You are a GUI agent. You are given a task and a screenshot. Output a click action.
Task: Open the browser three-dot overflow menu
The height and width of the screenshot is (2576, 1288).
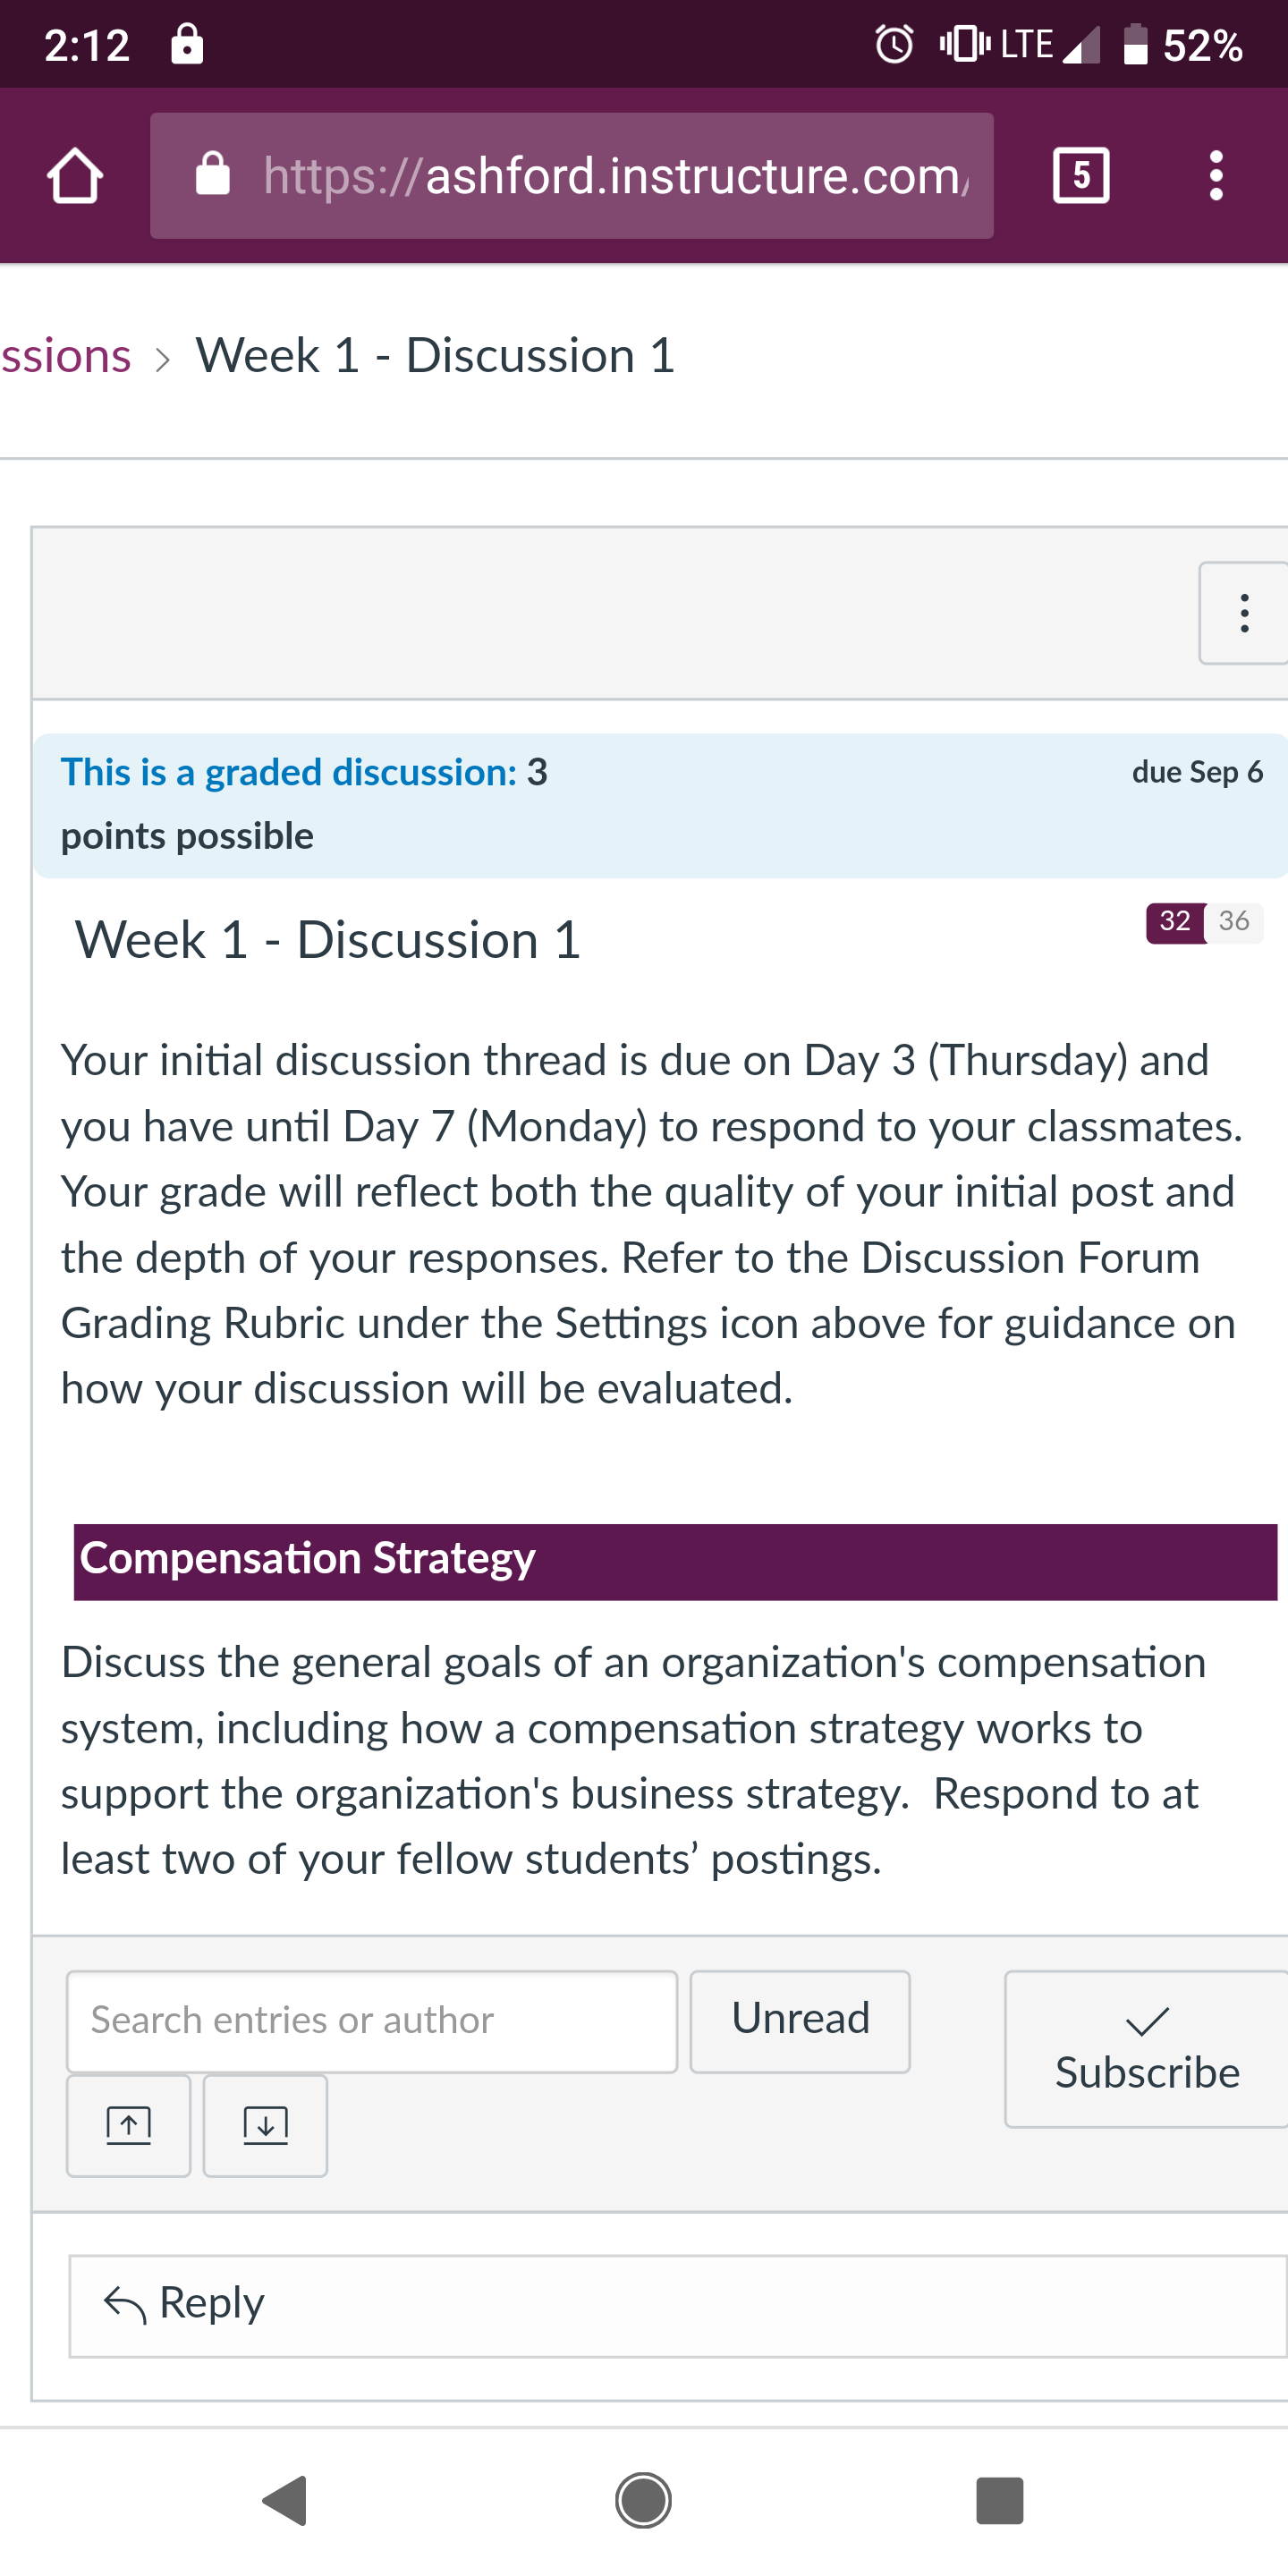tap(1216, 176)
